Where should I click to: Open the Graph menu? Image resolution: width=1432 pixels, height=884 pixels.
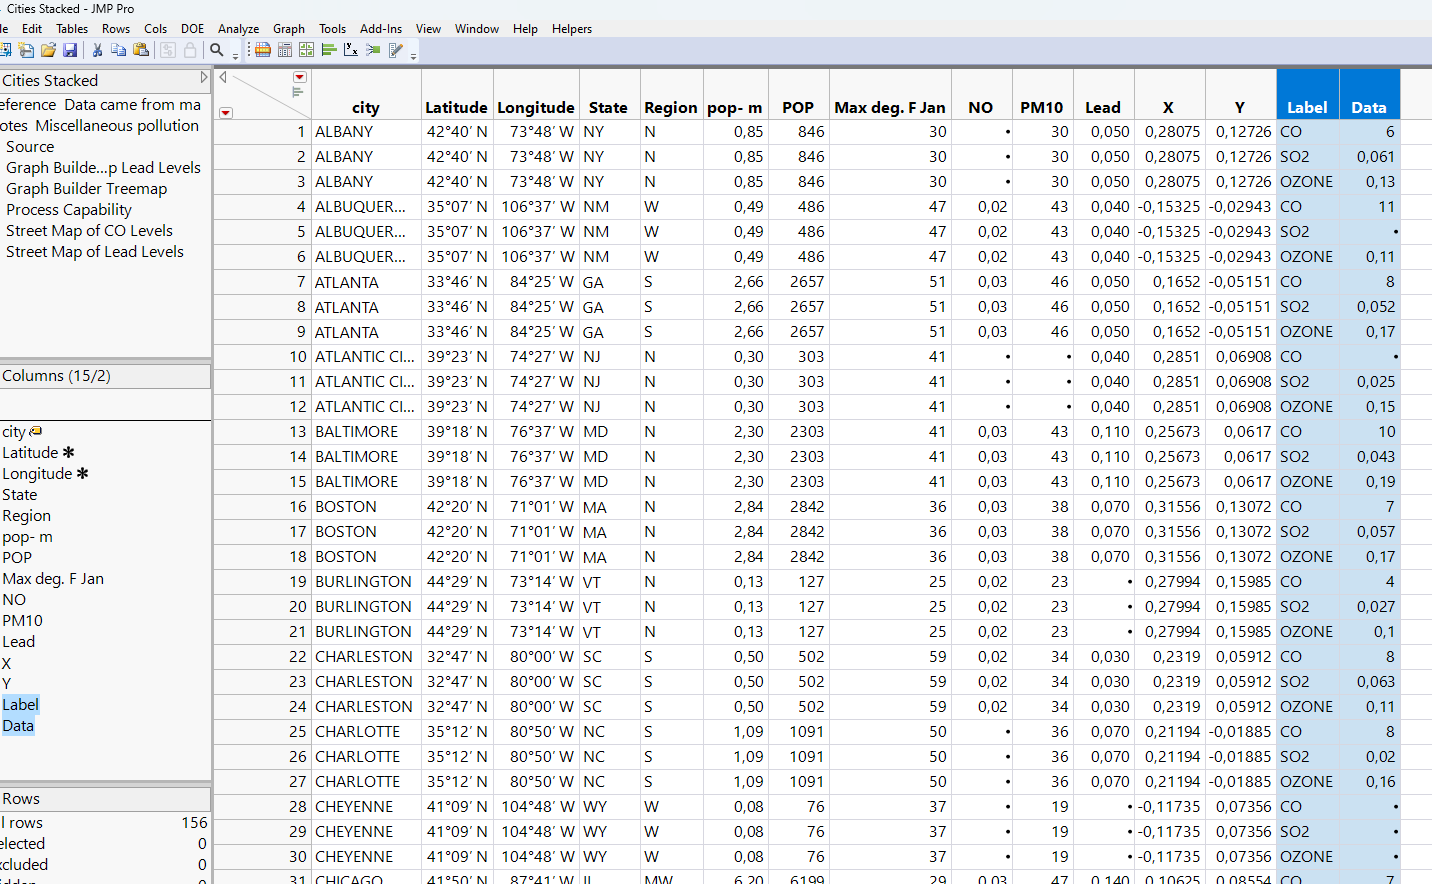pos(288,29)
